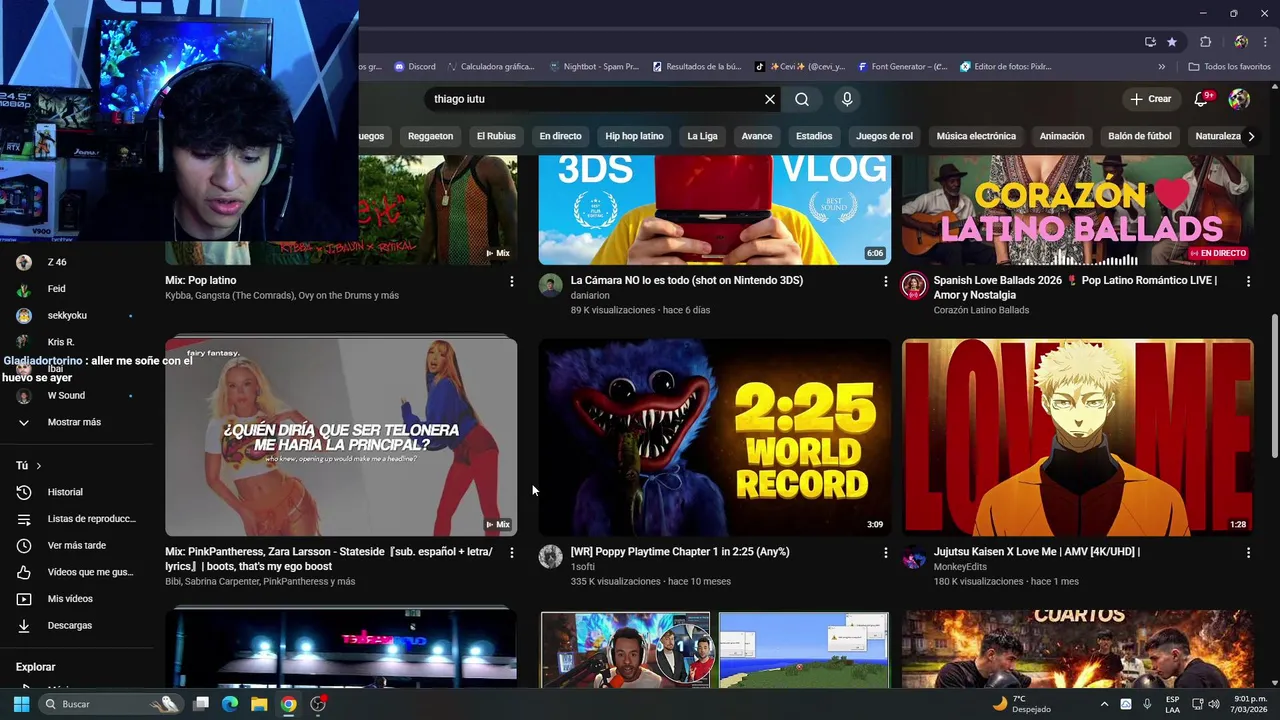
Task: Open Todos los favoritos folder
Action: click(x=1229, y=67)
